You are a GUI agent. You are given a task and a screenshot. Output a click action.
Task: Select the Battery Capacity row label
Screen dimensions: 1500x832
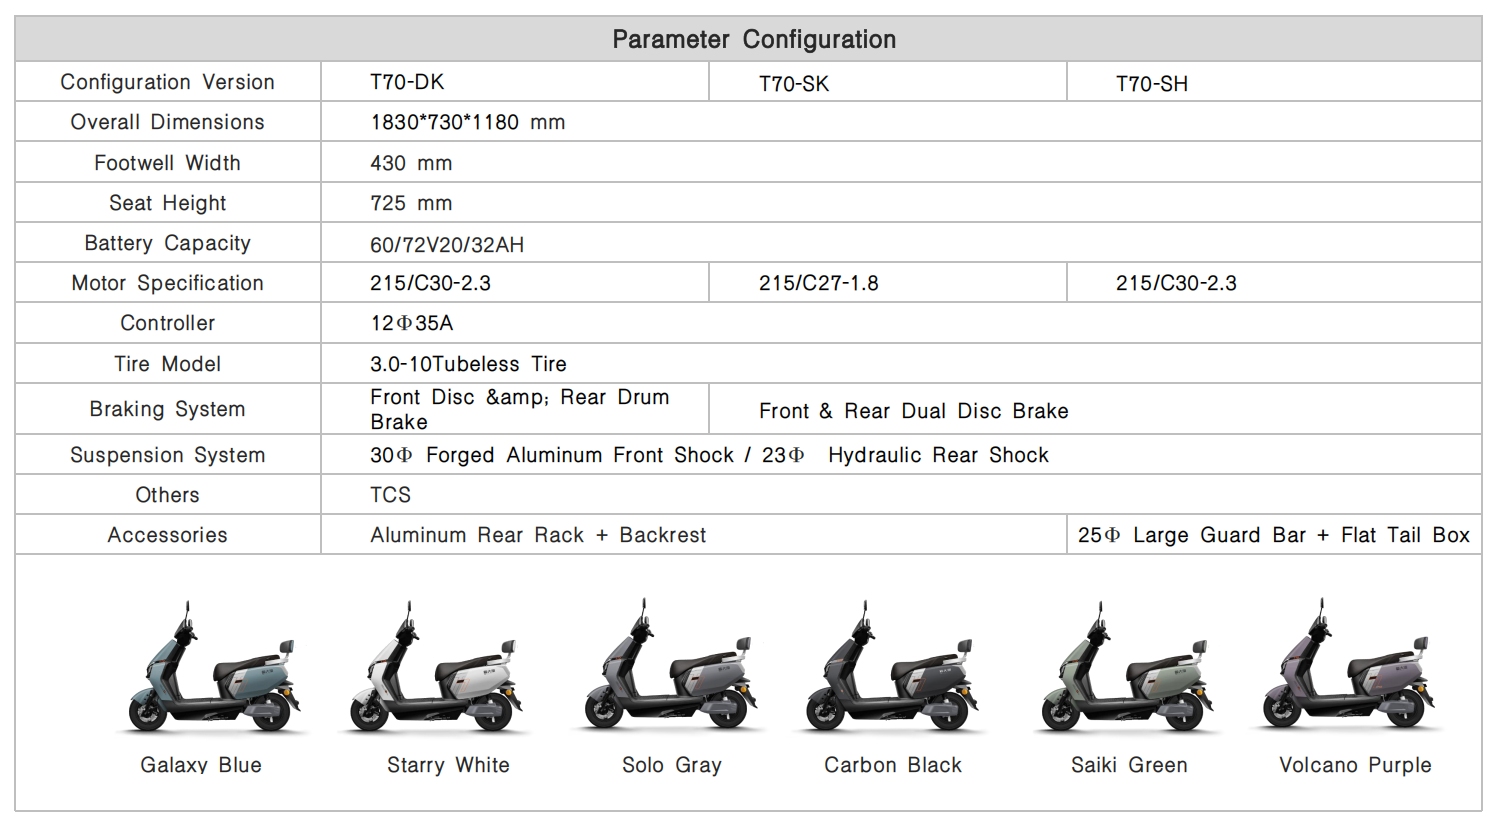168,243
